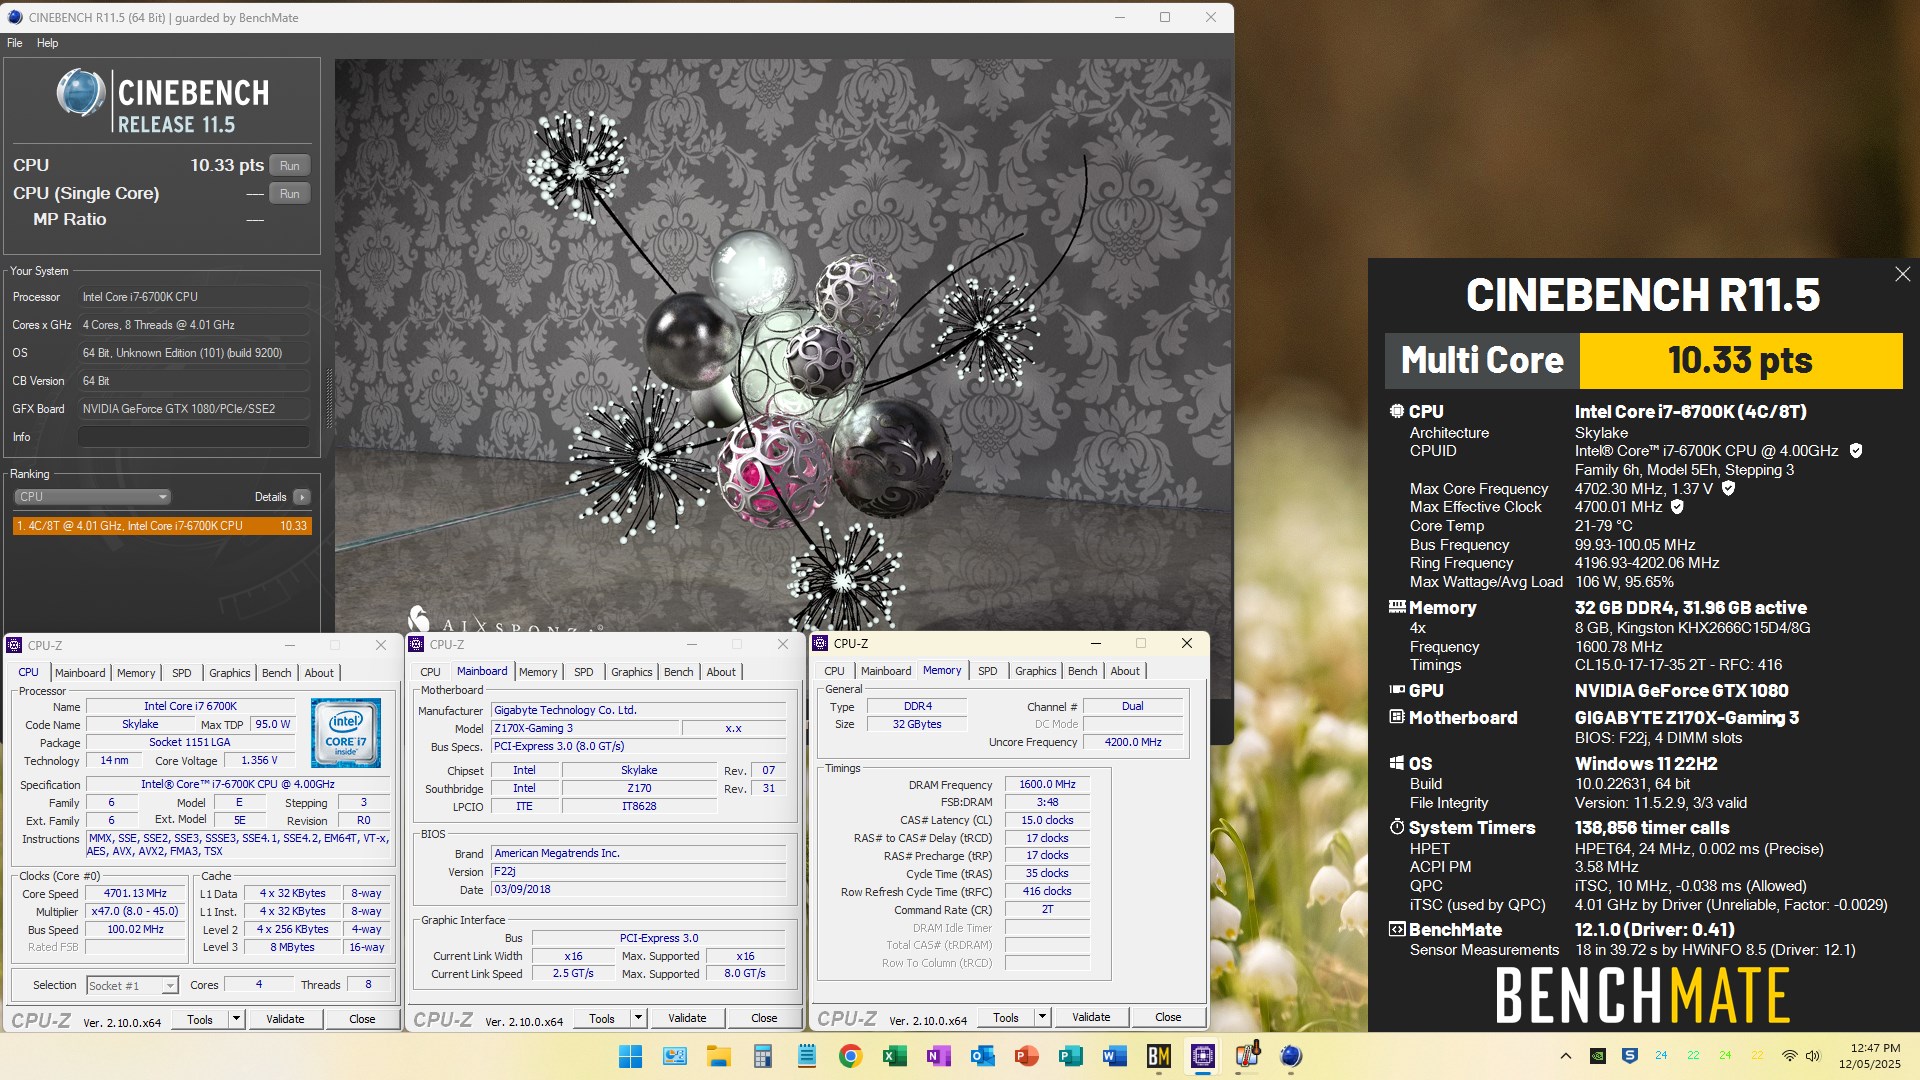Open PowerPoint from the taskbar
Viewport: 1920px width, 1080px height.
(1026, 1056)
